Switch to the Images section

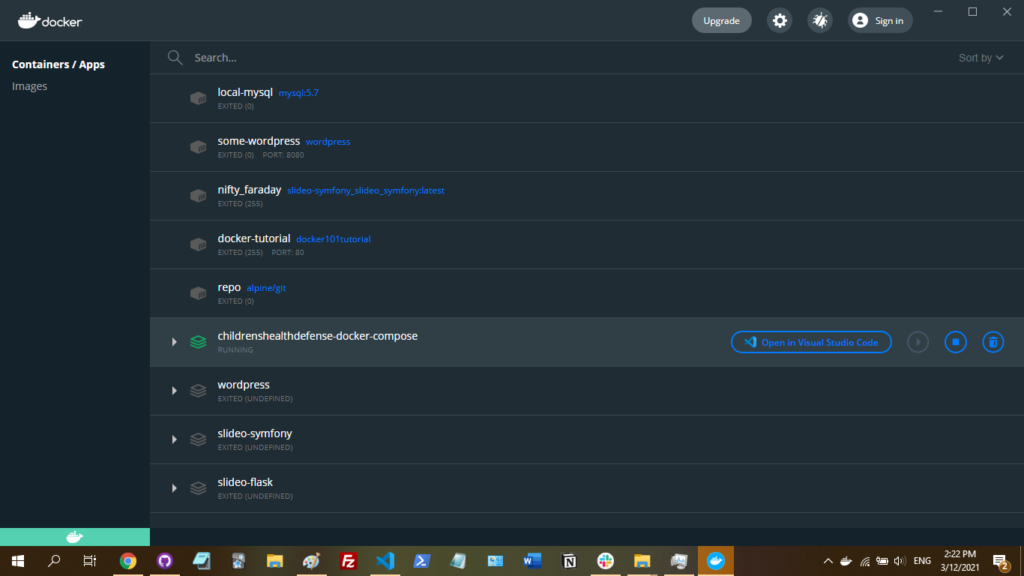coord(30,87)
